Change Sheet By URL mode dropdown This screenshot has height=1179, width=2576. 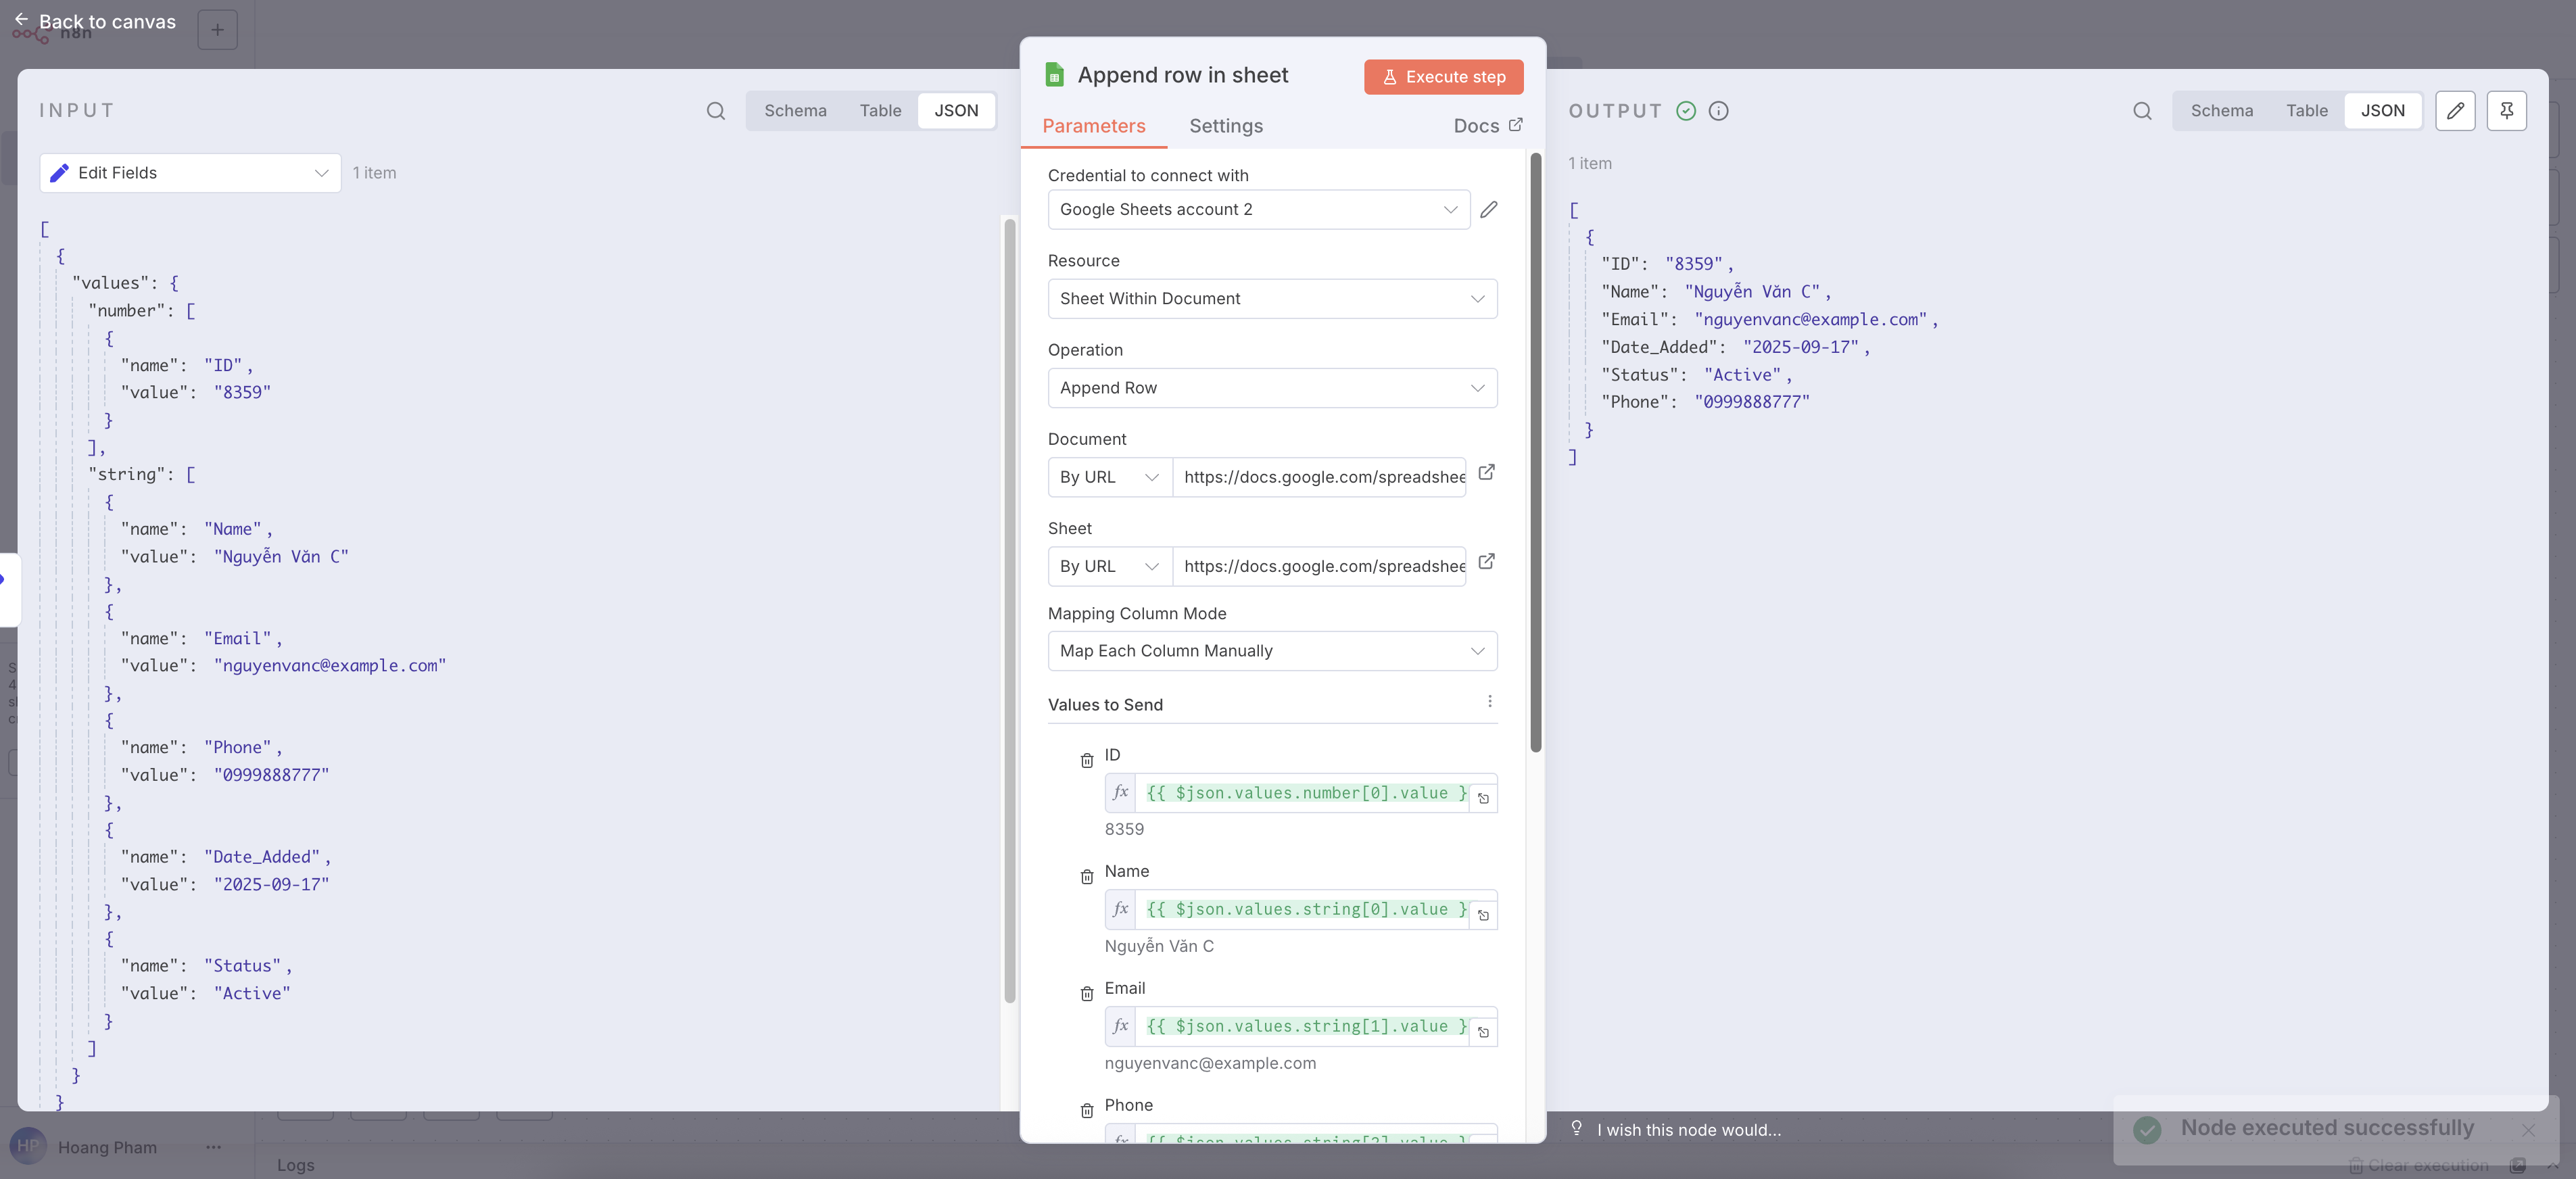(1110, 566)
